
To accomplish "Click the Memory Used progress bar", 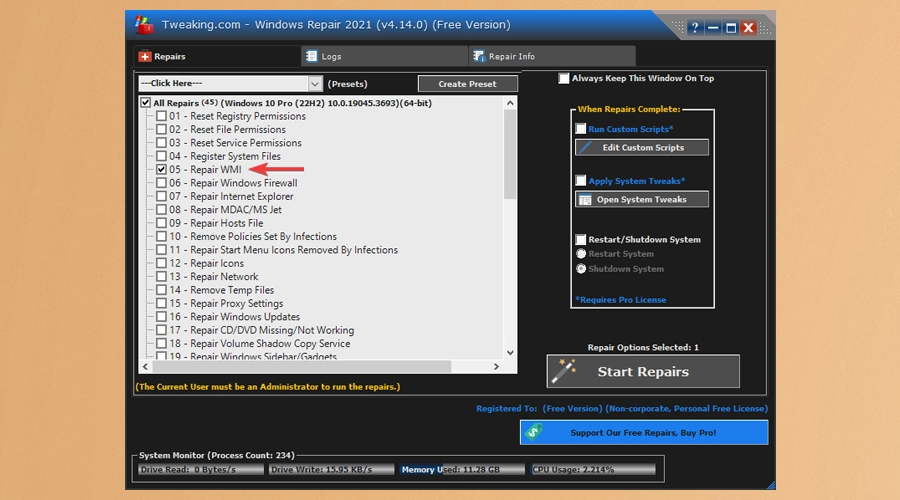I will (463, 470).
